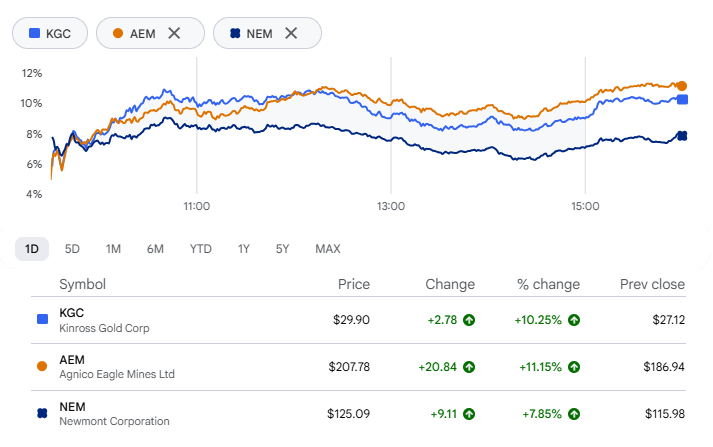Click the blue square icon in KGC row
Image resolution: width=713 pixels, height=447 pixels.
[42, 319]
